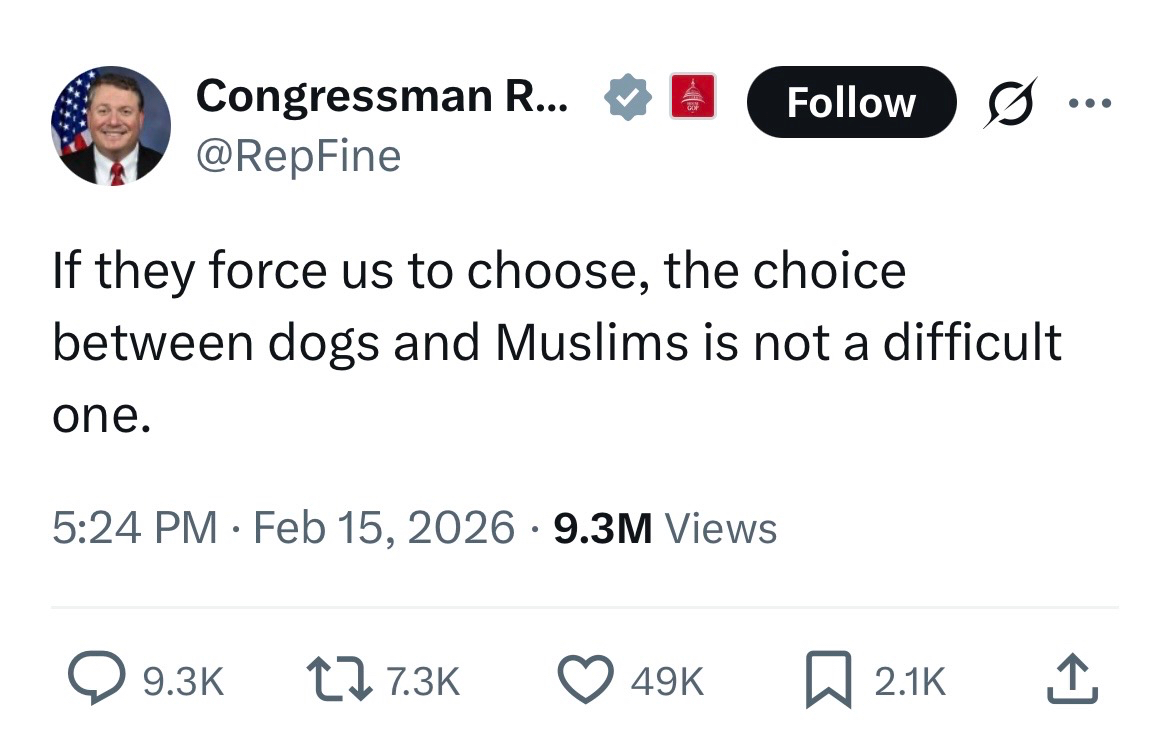
Task: Click the reply speech bubble icon
Action: tap(96, 680)
